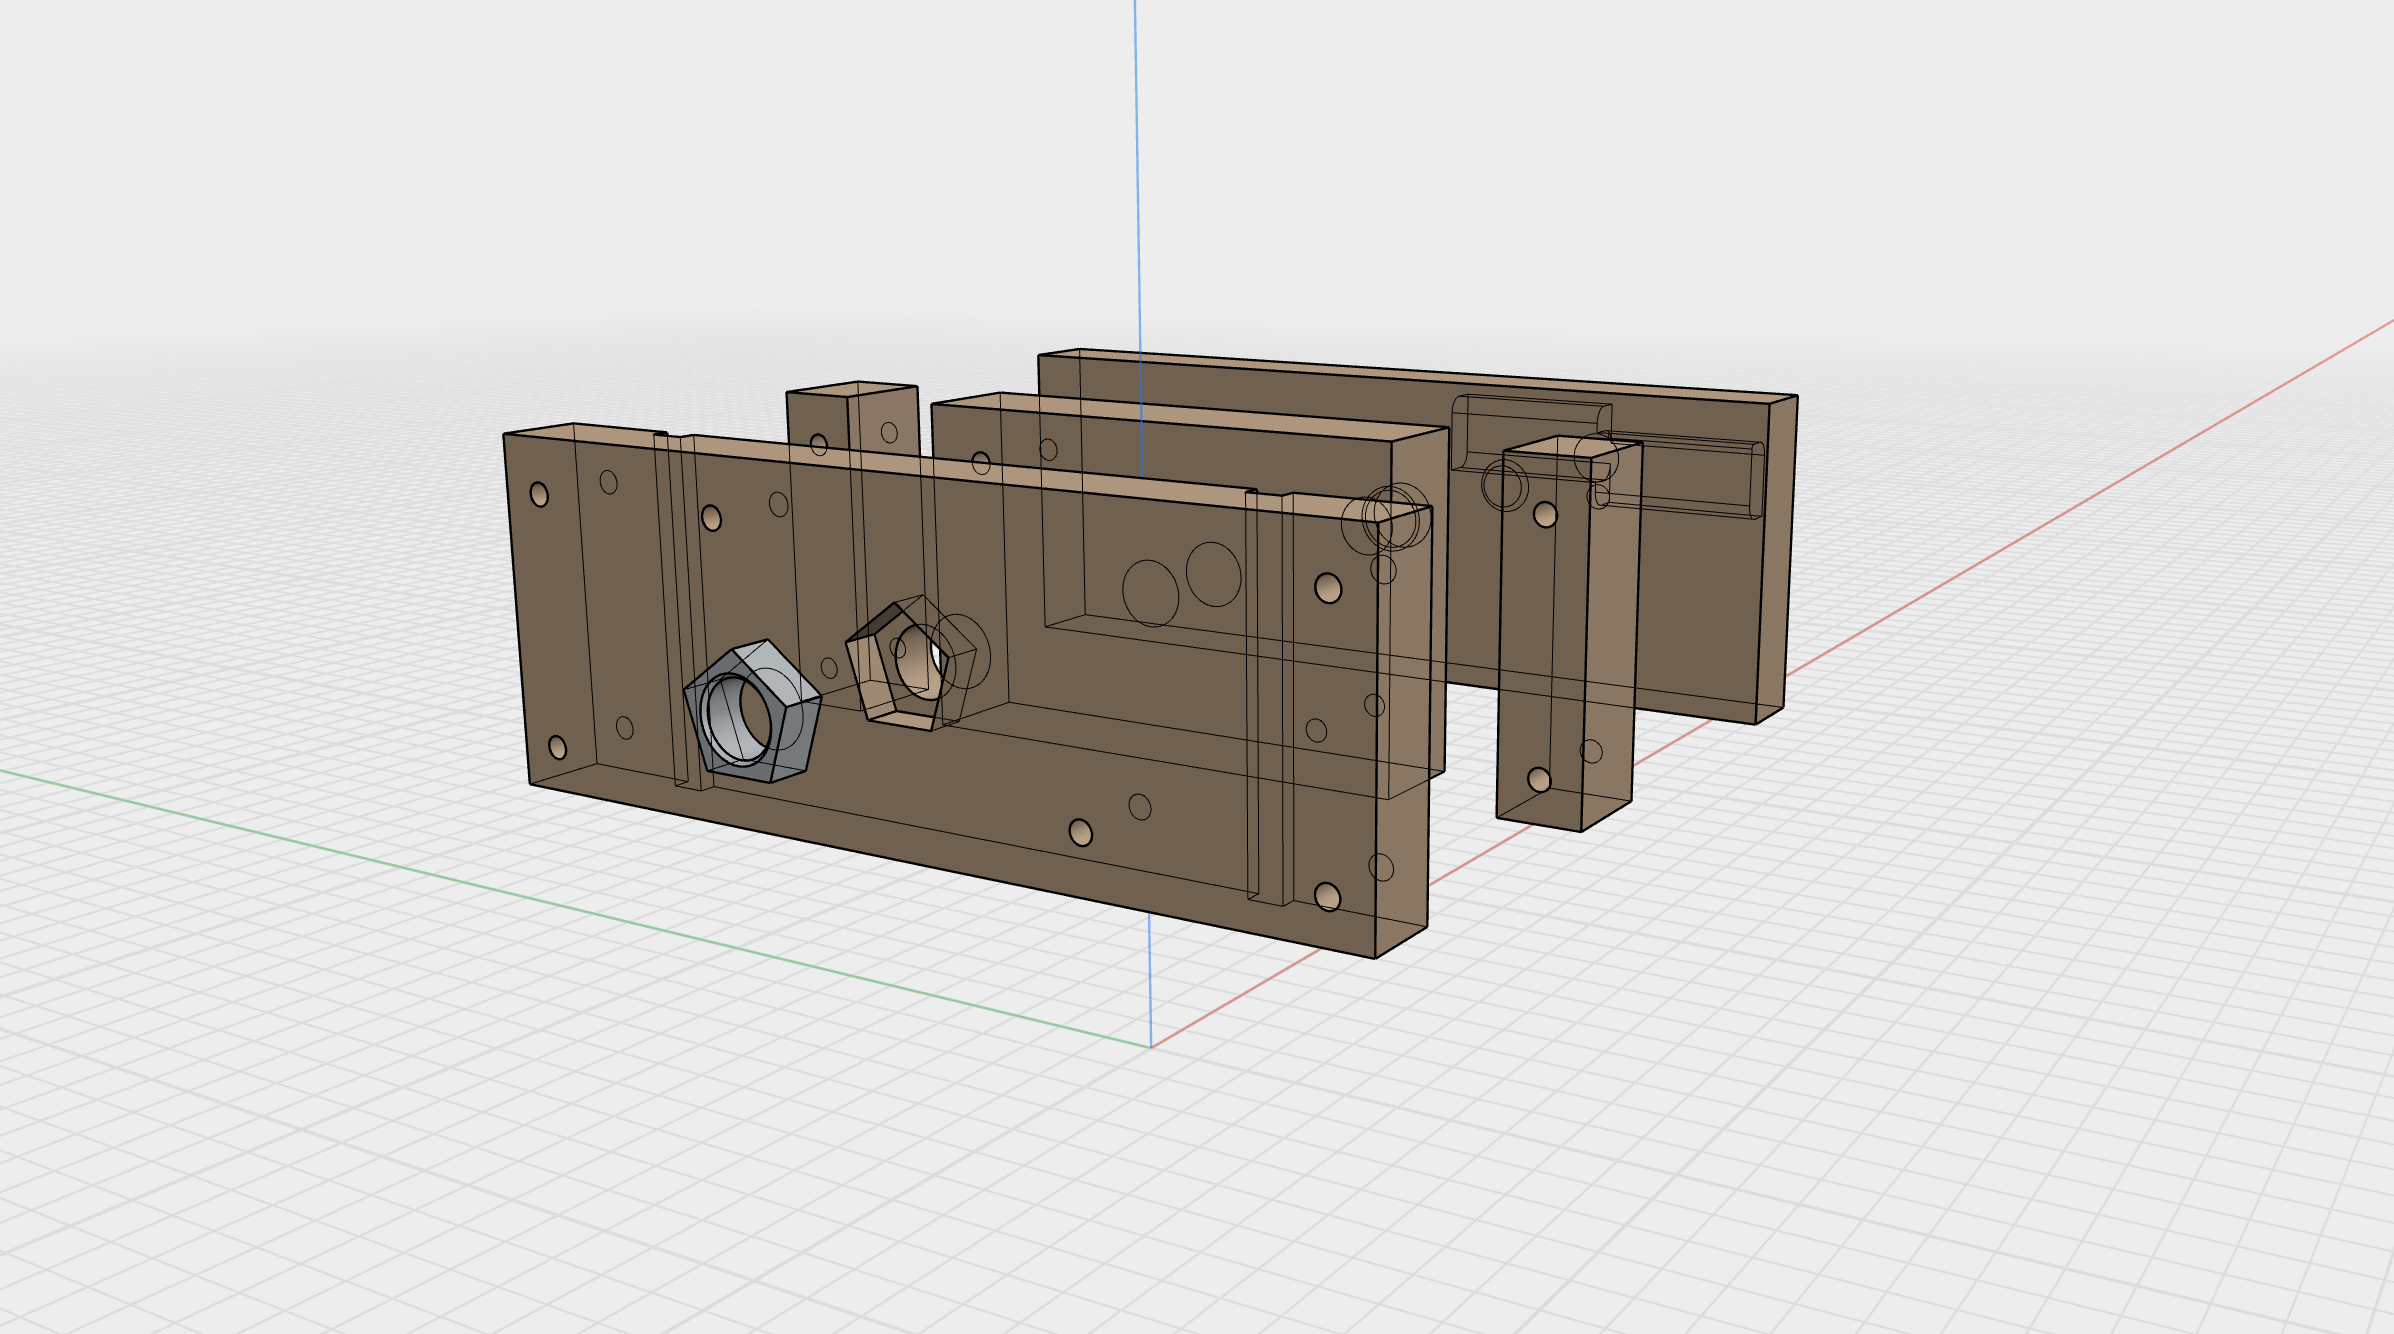The height and width of the screenshot is (1334, 2394).
Task: Select the right end face of front plate
Action: click(1403, 733)
